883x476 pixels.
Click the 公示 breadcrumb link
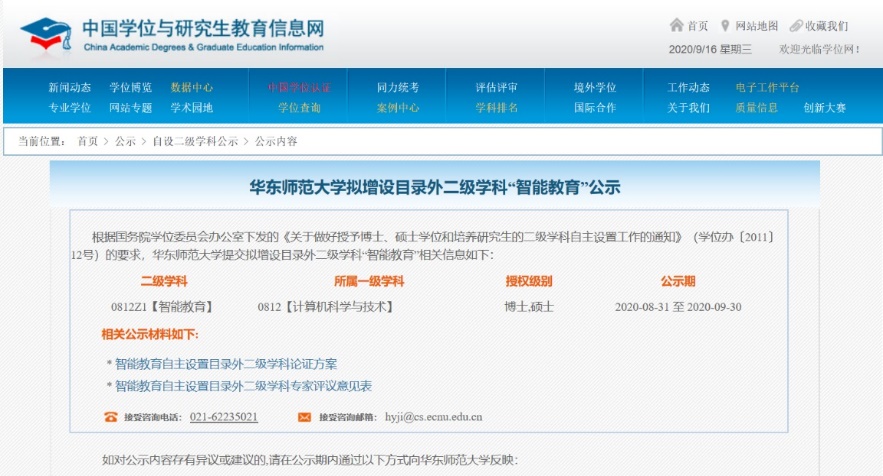[125, 141]
